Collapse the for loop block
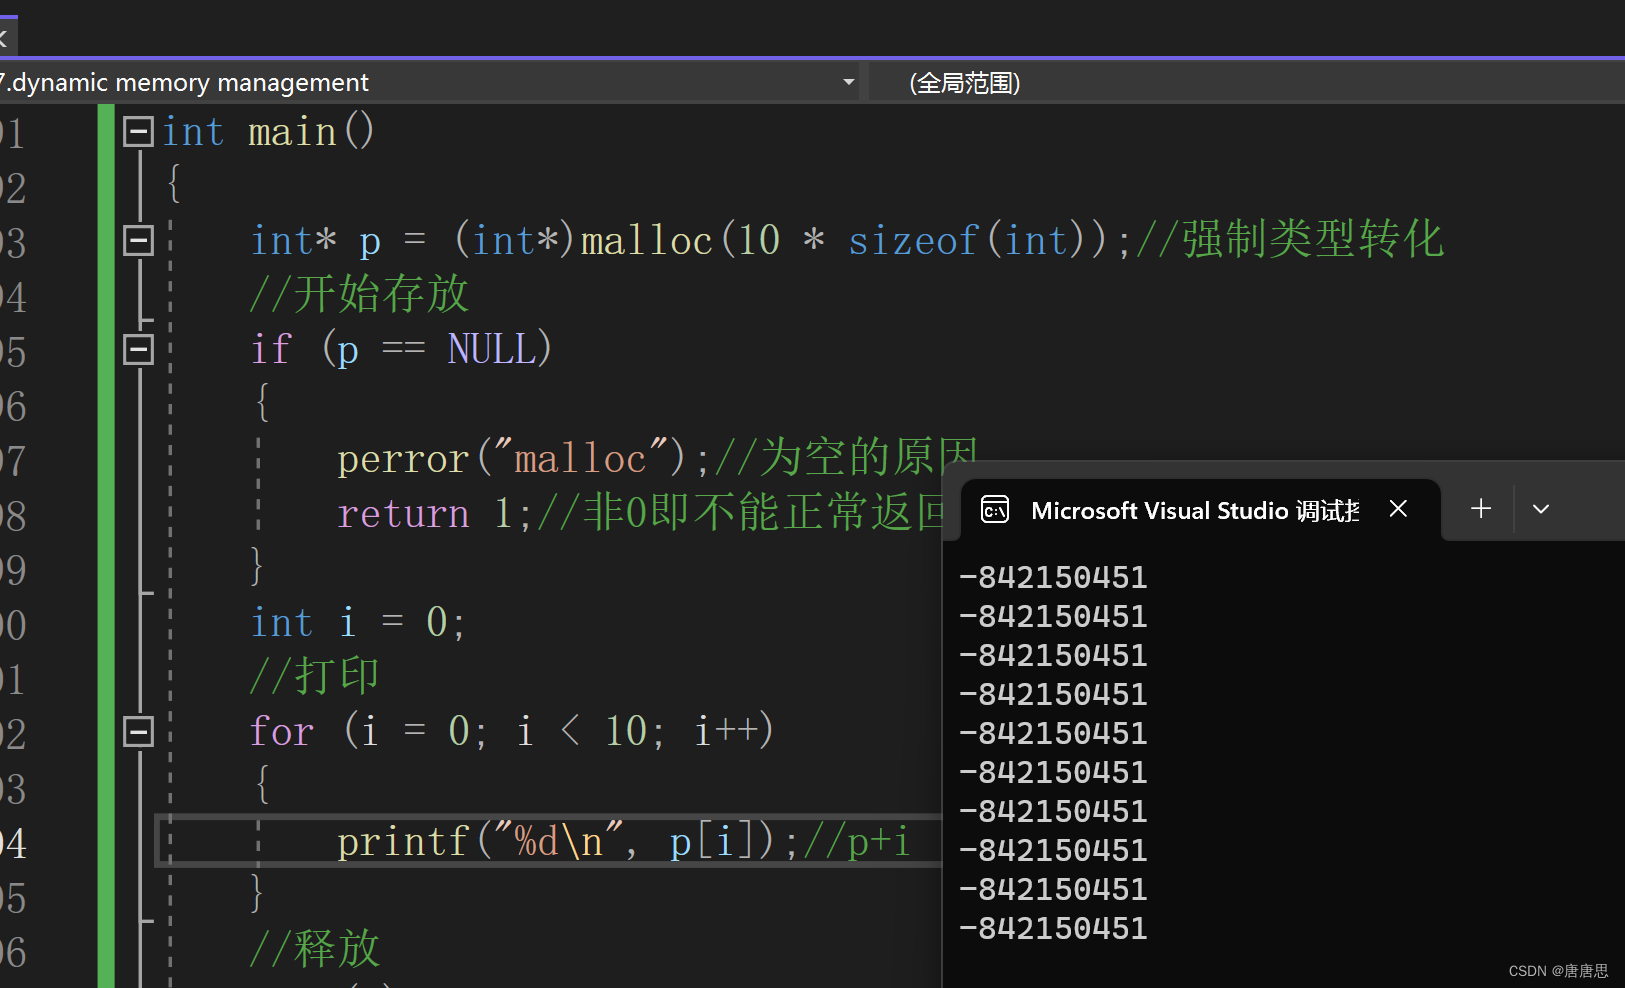Screen dimensions: 1625x988 [138, 731]
